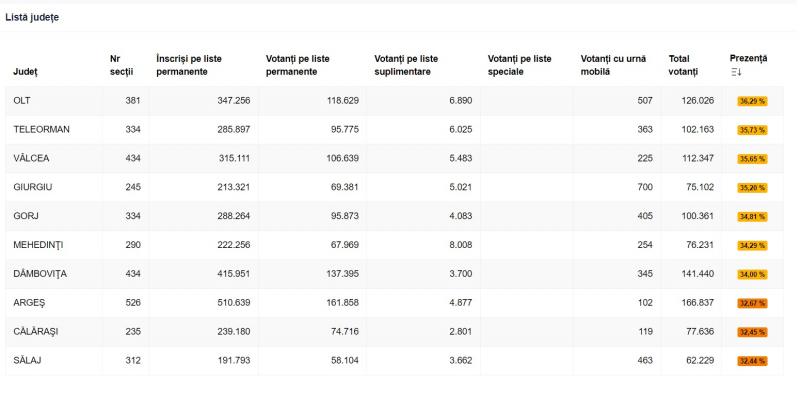
Task: Select the GIURGIU county name
Action: [x=33, y=187]
